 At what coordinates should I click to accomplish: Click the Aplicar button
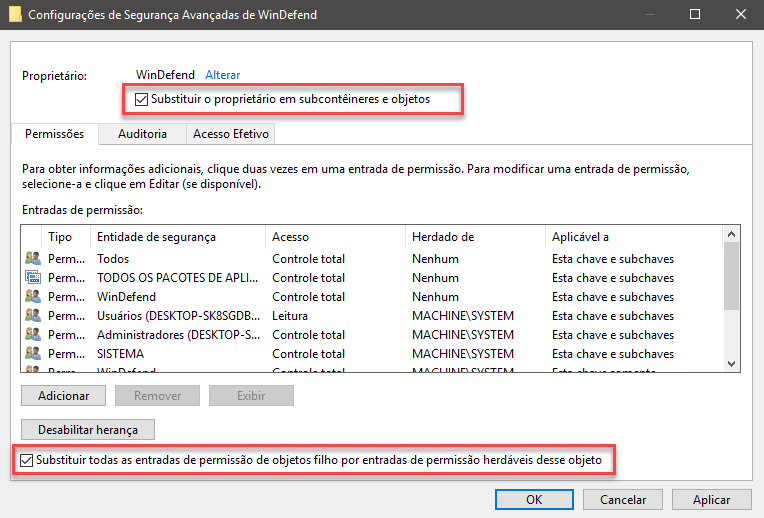coord(711,499)
